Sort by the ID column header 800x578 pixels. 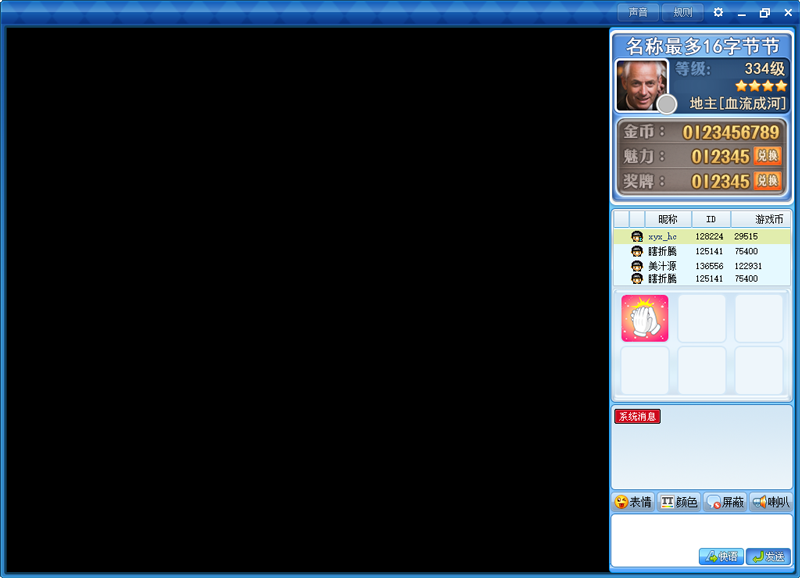pyautogui.click(x=711, y=219)
